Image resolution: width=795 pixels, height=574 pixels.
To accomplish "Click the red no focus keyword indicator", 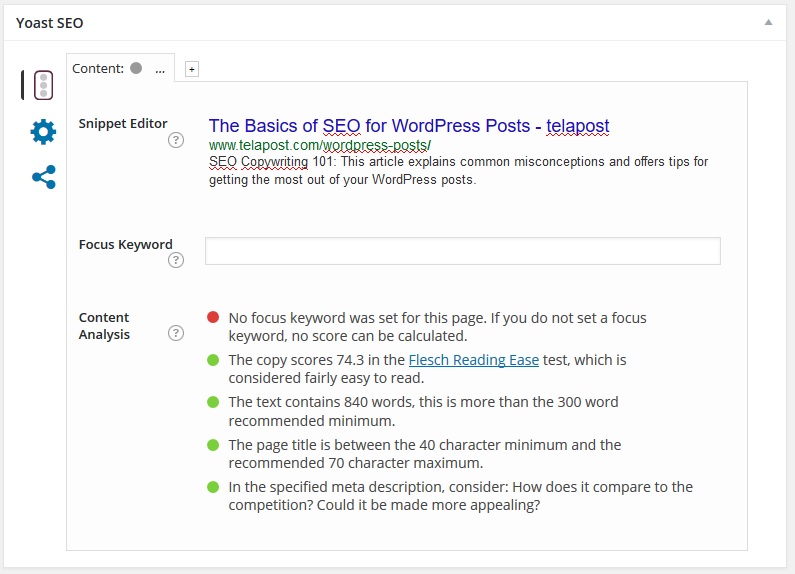I will 213,317.
